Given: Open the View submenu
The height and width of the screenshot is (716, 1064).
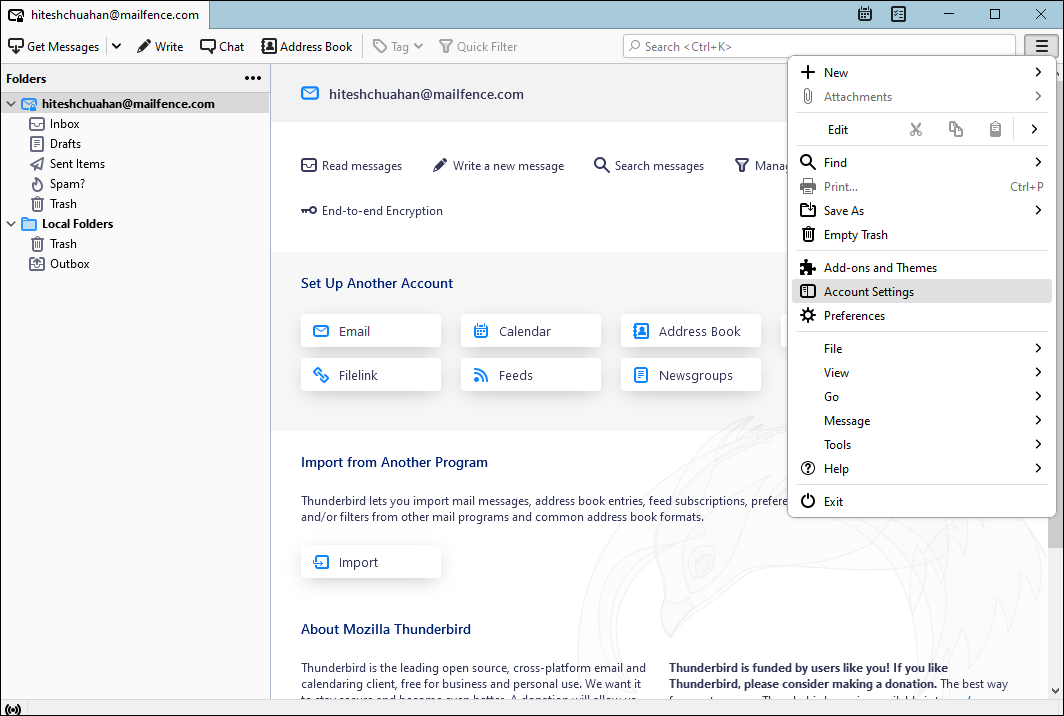Looking at the screenshot, I should (922, 373).
